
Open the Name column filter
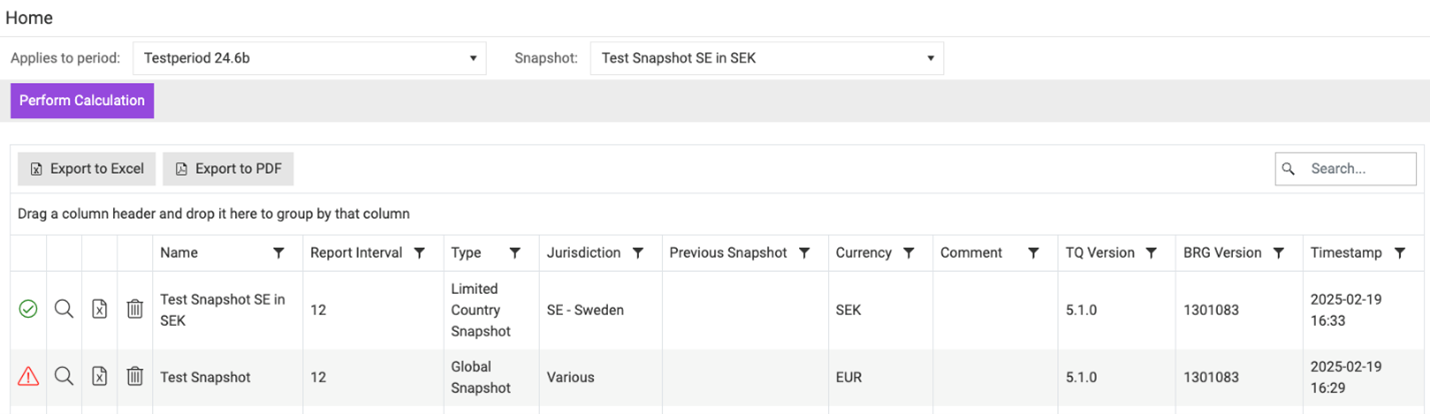coord(279,254)
